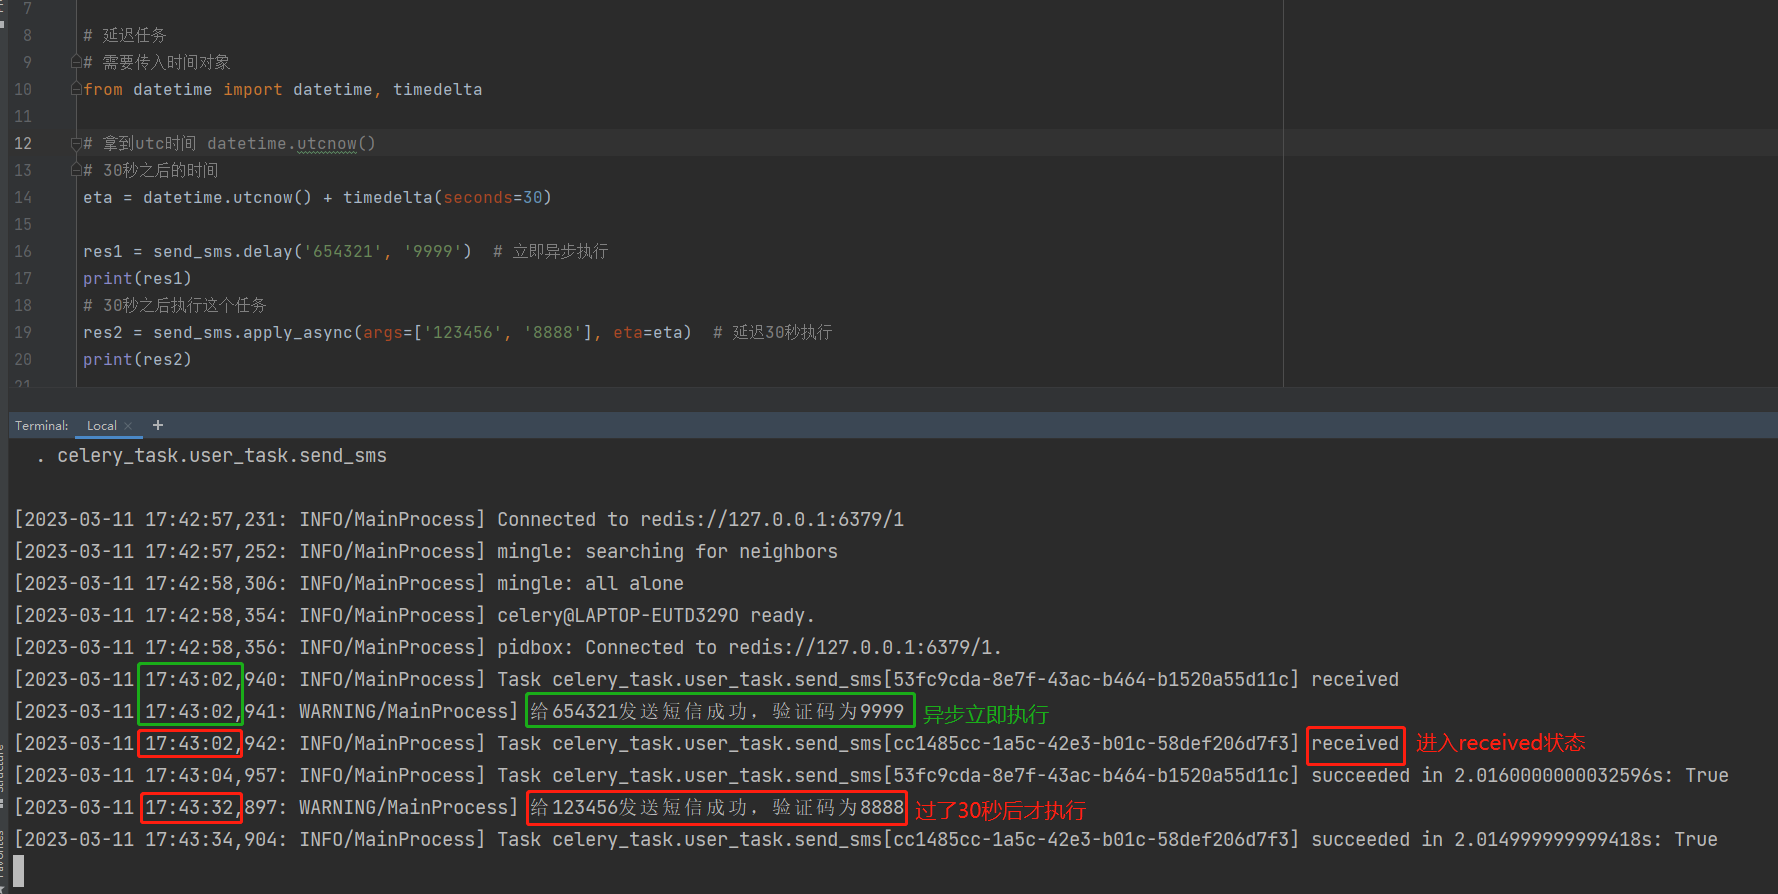Click 'mingle: searching for neighbors' log line
The image size is (1778, 894).
(667, 551)
